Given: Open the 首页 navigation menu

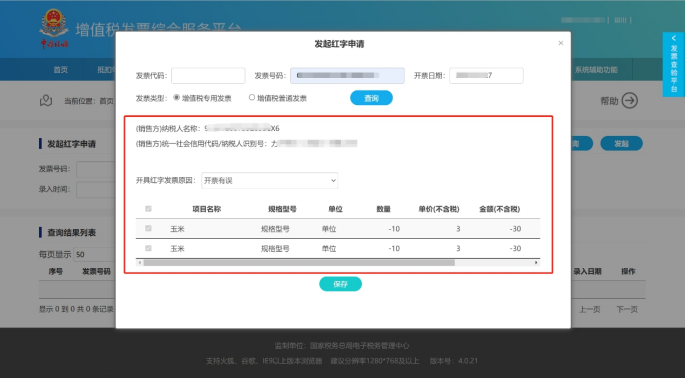Looking at the screenshot, I should [x=61, y=69].
